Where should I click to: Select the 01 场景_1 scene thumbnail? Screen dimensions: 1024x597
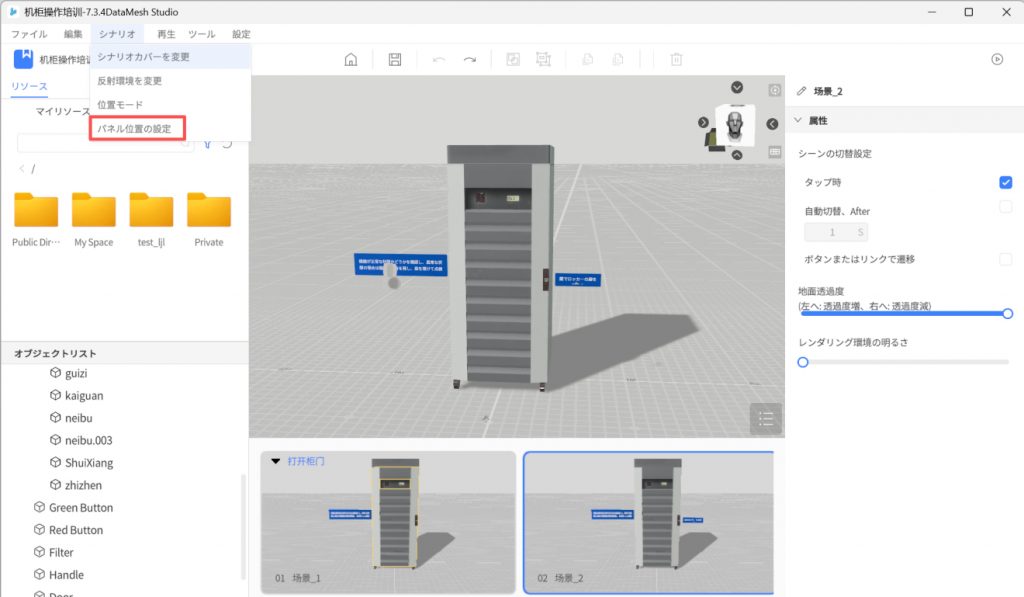pyautogui.click(x=389, y=522)
